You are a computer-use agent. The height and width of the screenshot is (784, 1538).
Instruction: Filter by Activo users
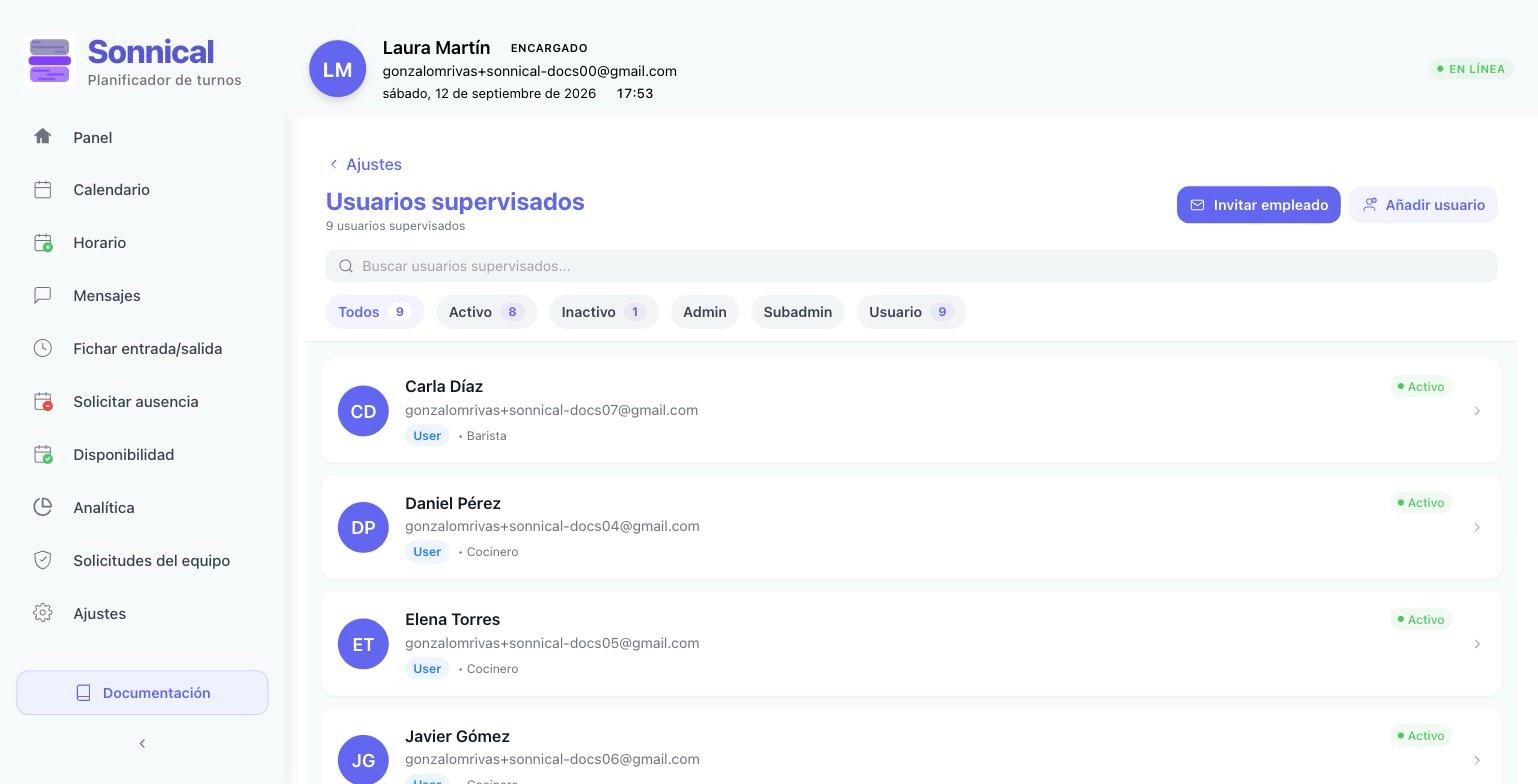[487, 312]
